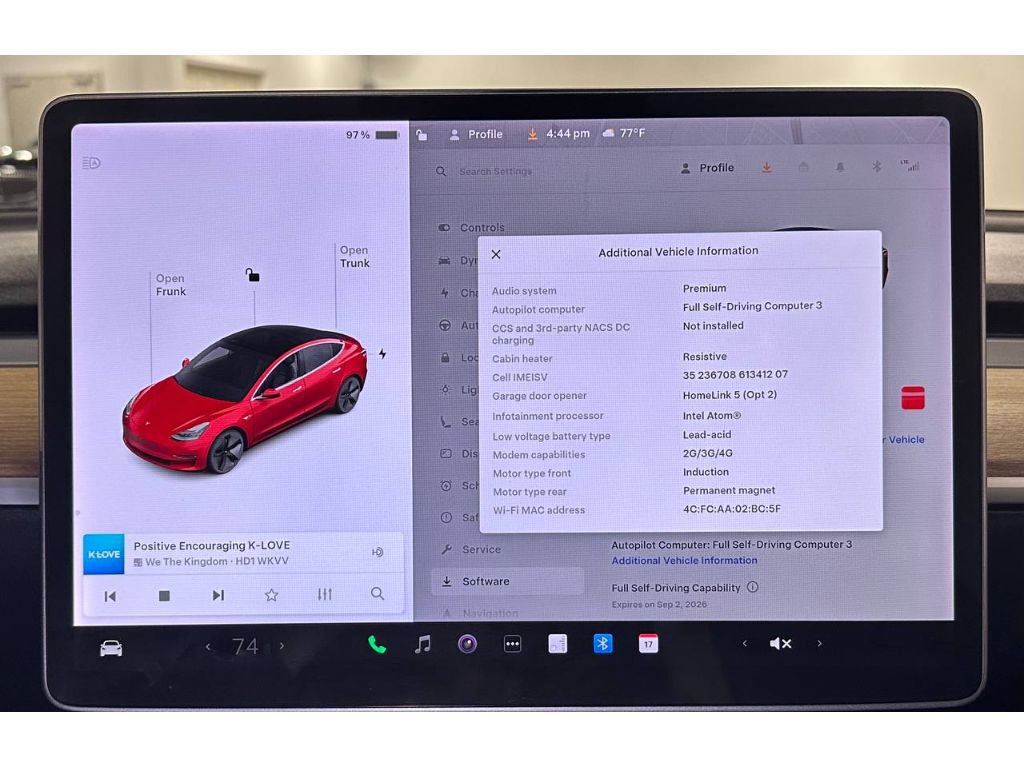1024x768 pixels.
Task: Decrease volume with left arrow
Action: 744,643
